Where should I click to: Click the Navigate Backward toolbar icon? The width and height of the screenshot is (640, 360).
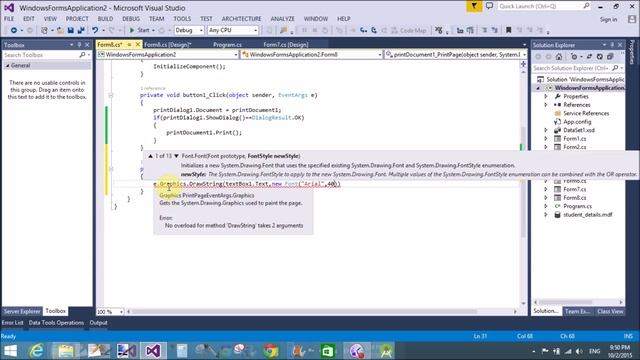(13, 30)
